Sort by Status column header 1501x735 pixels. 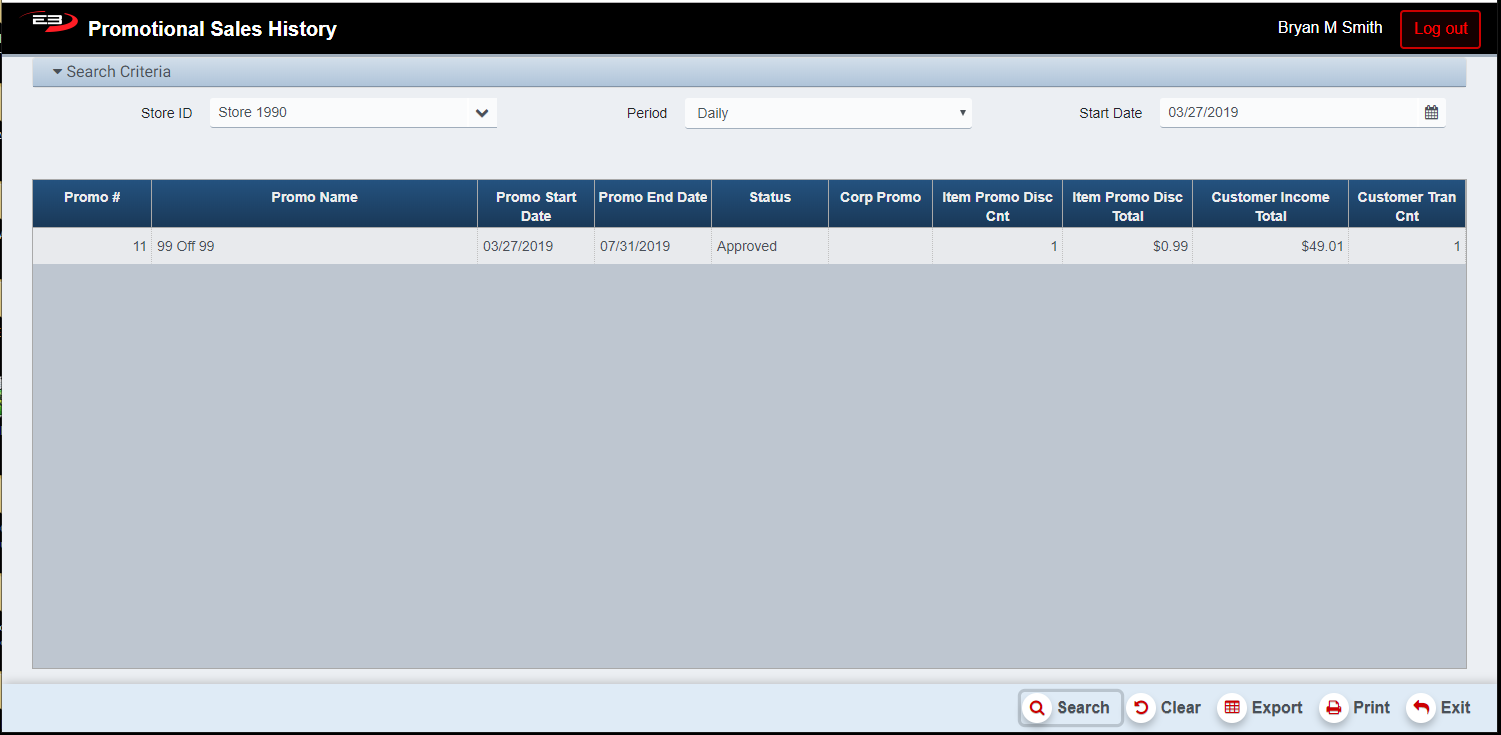pyautogui.click(x=769, y=198)
